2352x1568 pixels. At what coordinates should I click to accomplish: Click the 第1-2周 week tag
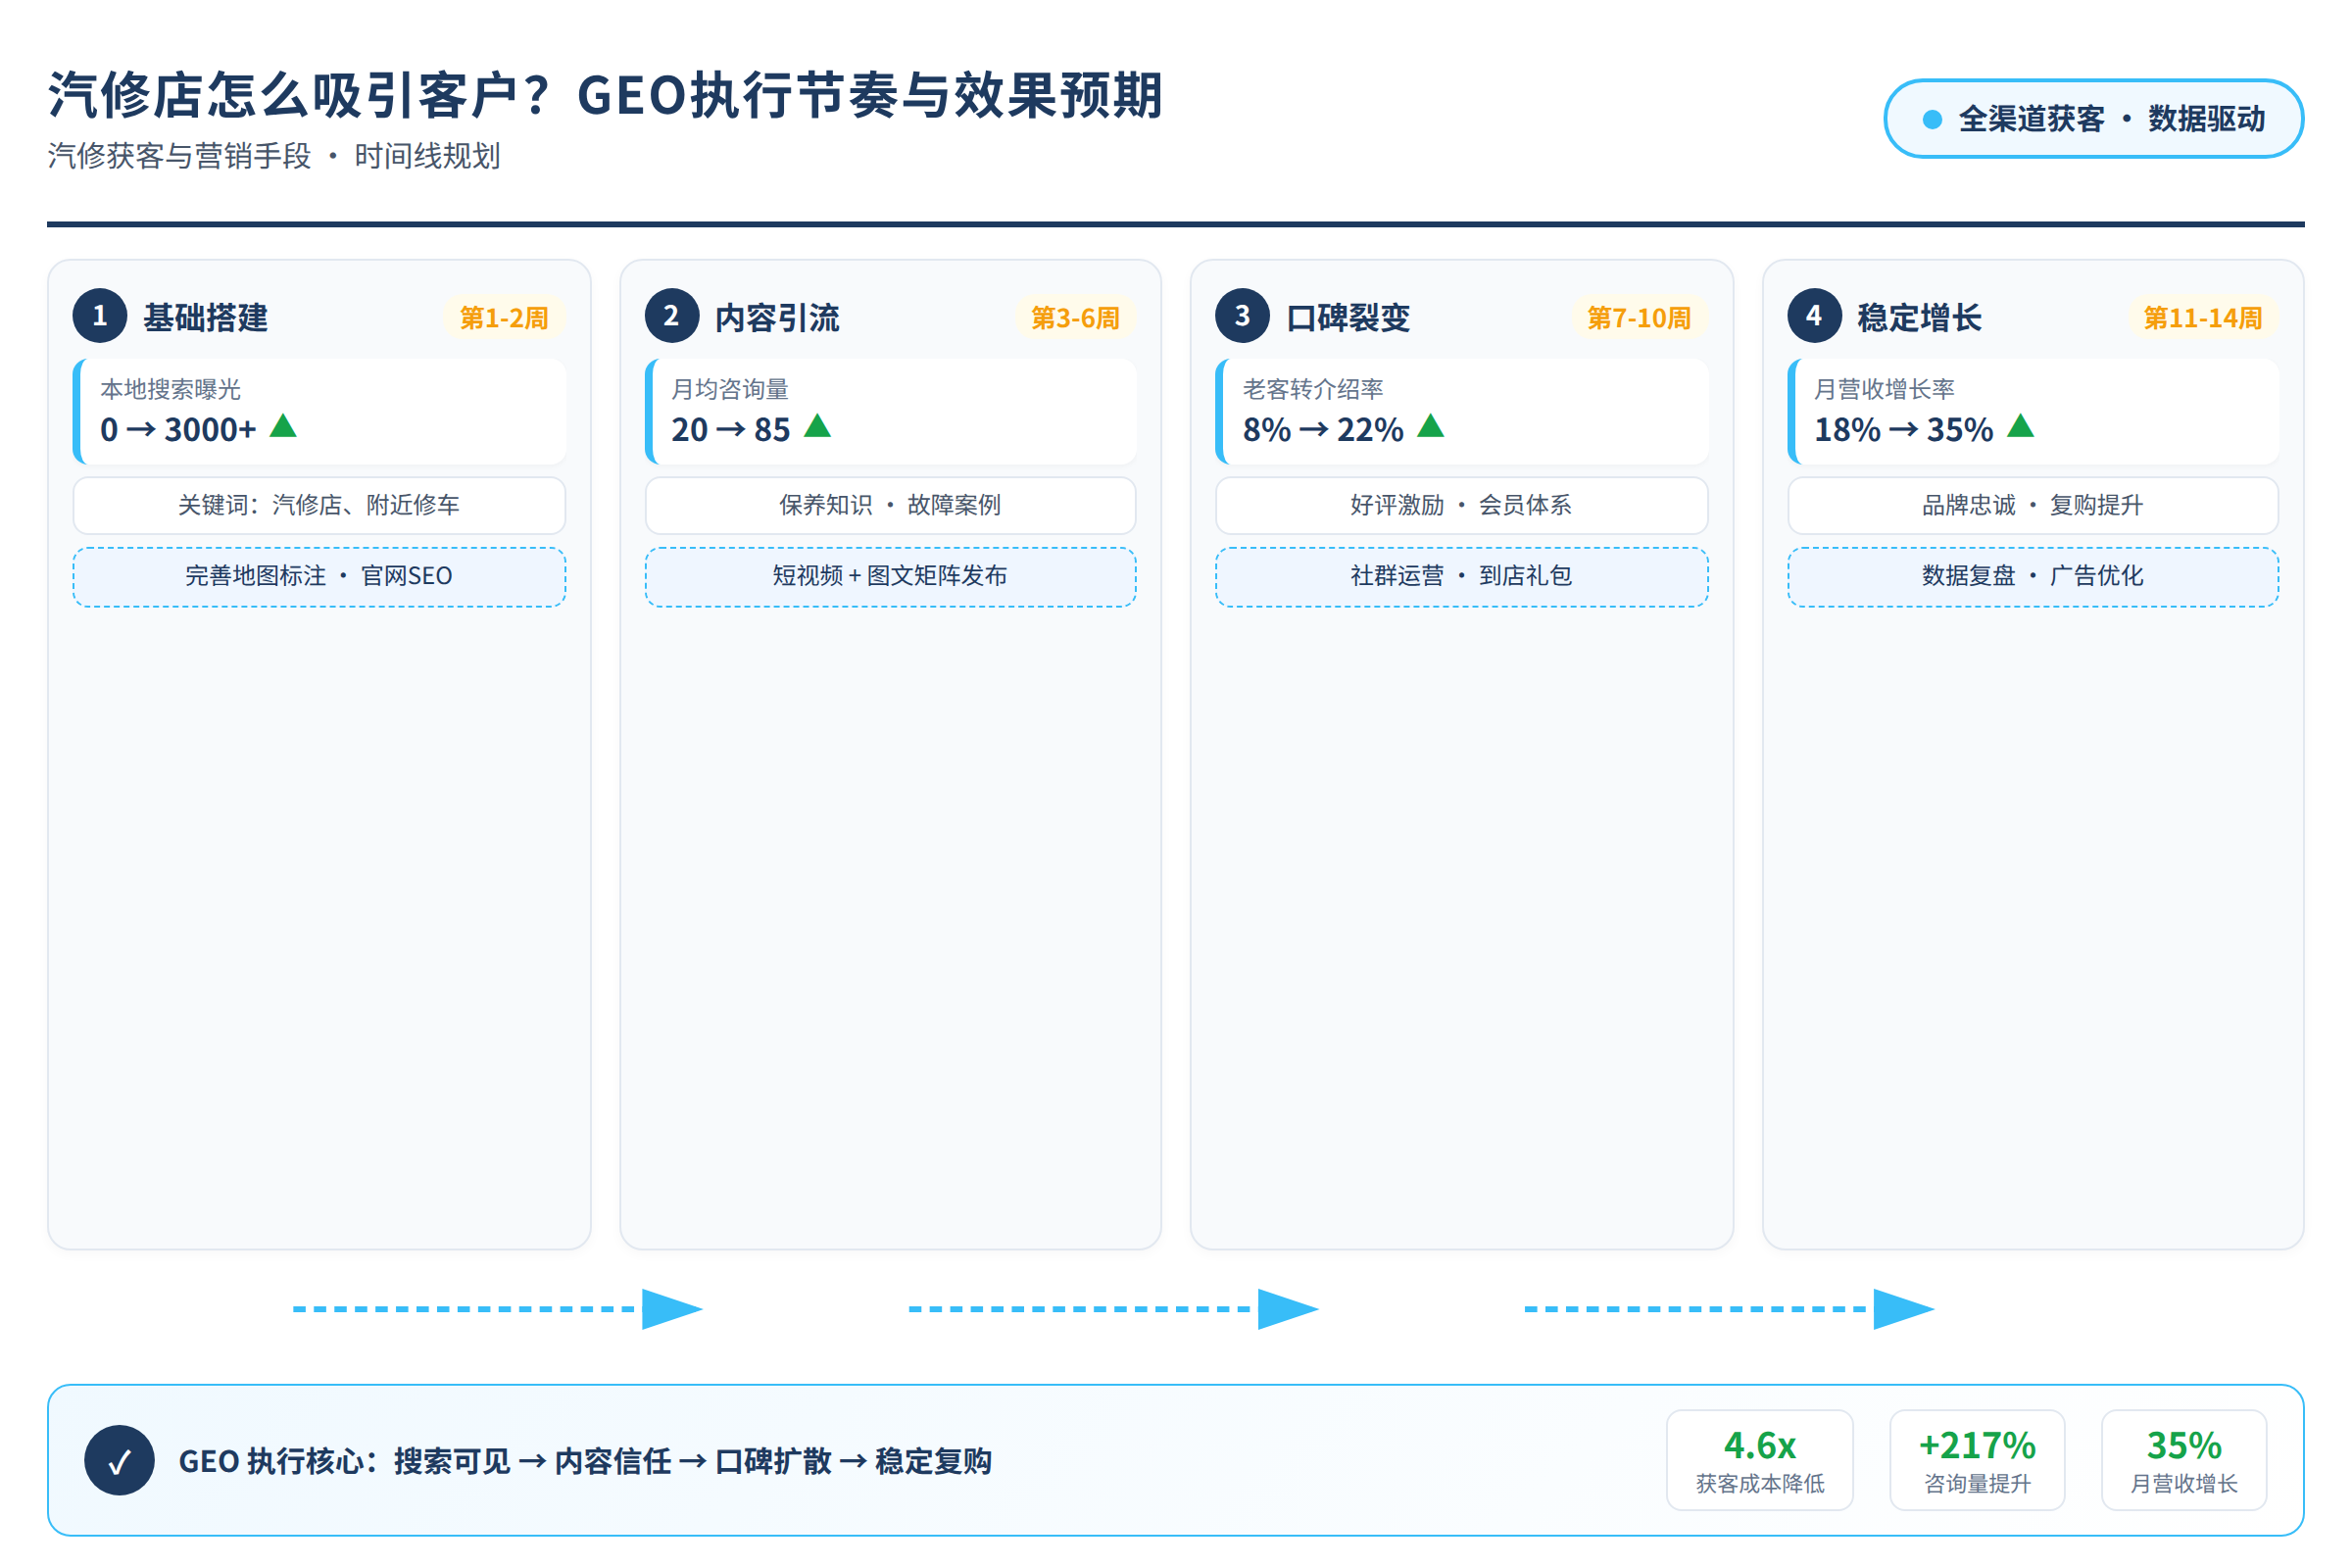click(x=504, y=318)
